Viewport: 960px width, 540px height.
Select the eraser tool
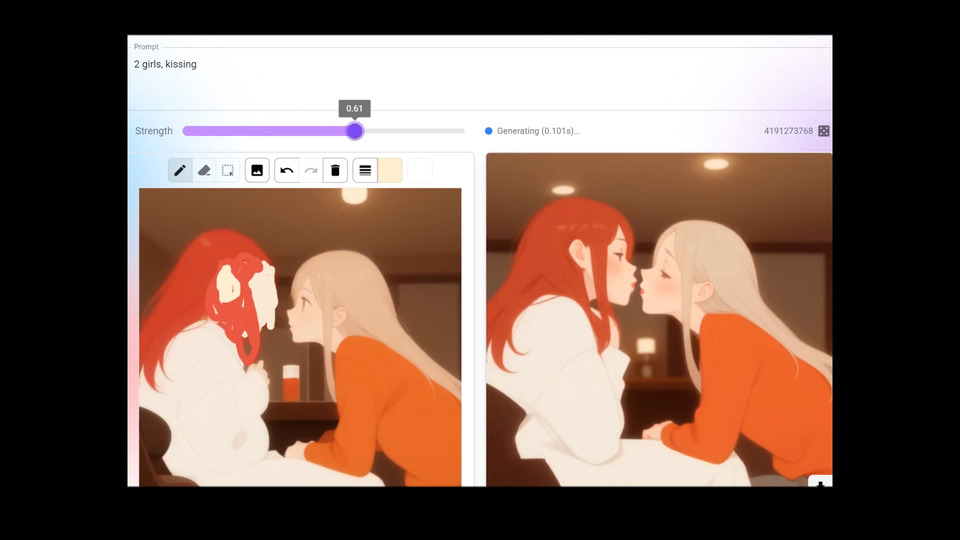click(204, 170)
